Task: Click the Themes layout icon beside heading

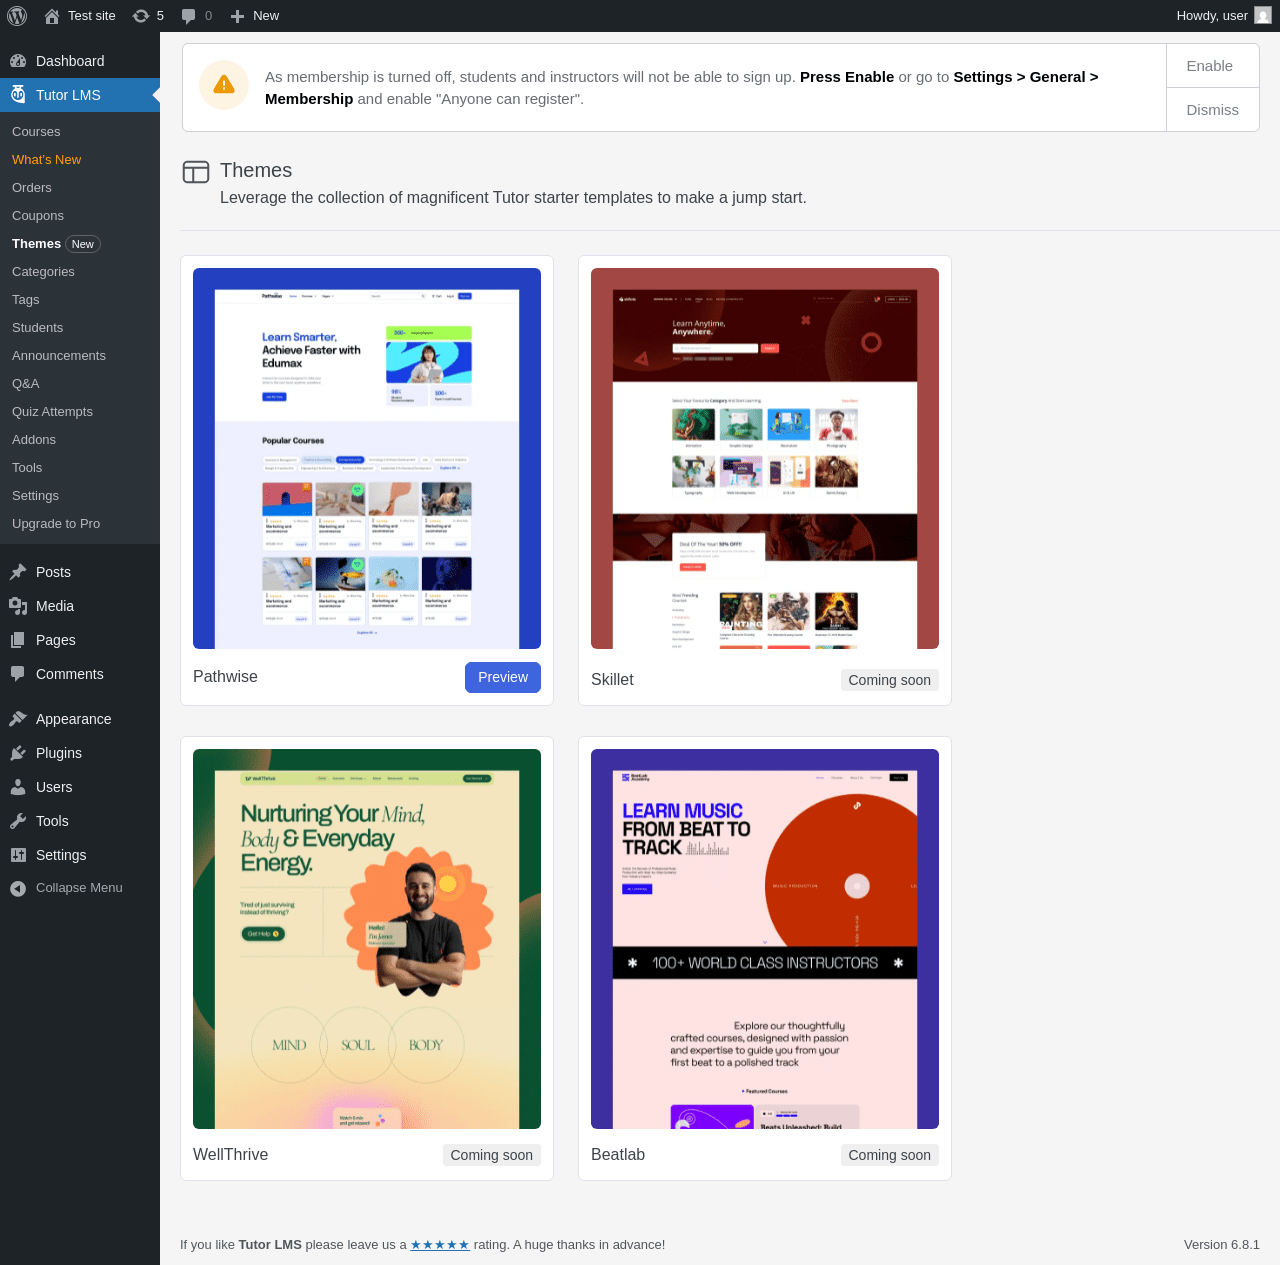Action: (x=196, y=172)
